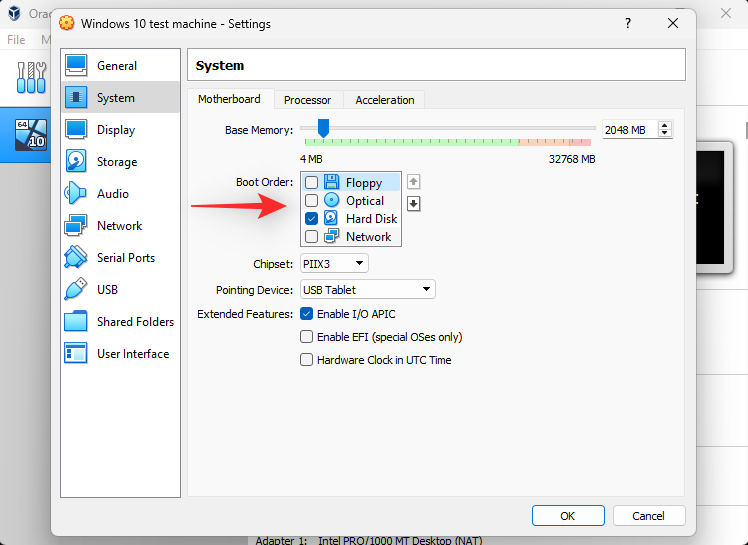Move boot device up with arrow button
The width and height of the screenshot is (748, 545).
[414, 182]
